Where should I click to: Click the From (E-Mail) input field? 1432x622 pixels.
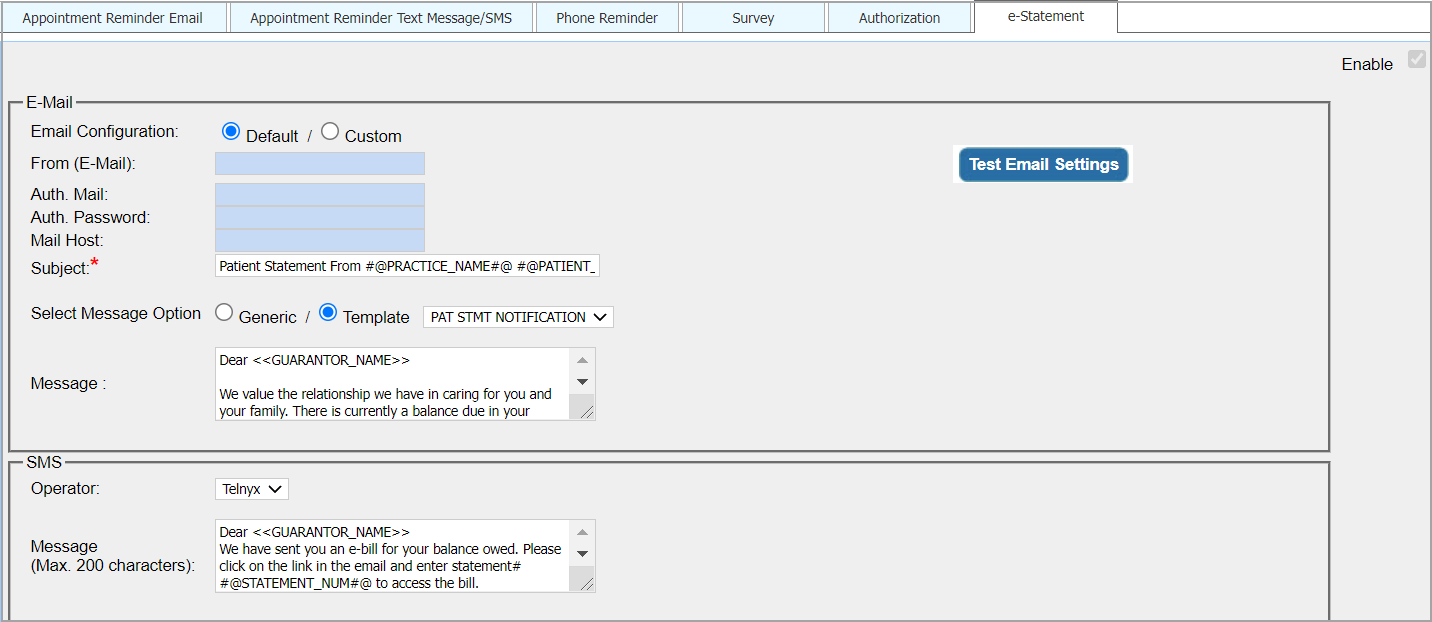(319, 163)
